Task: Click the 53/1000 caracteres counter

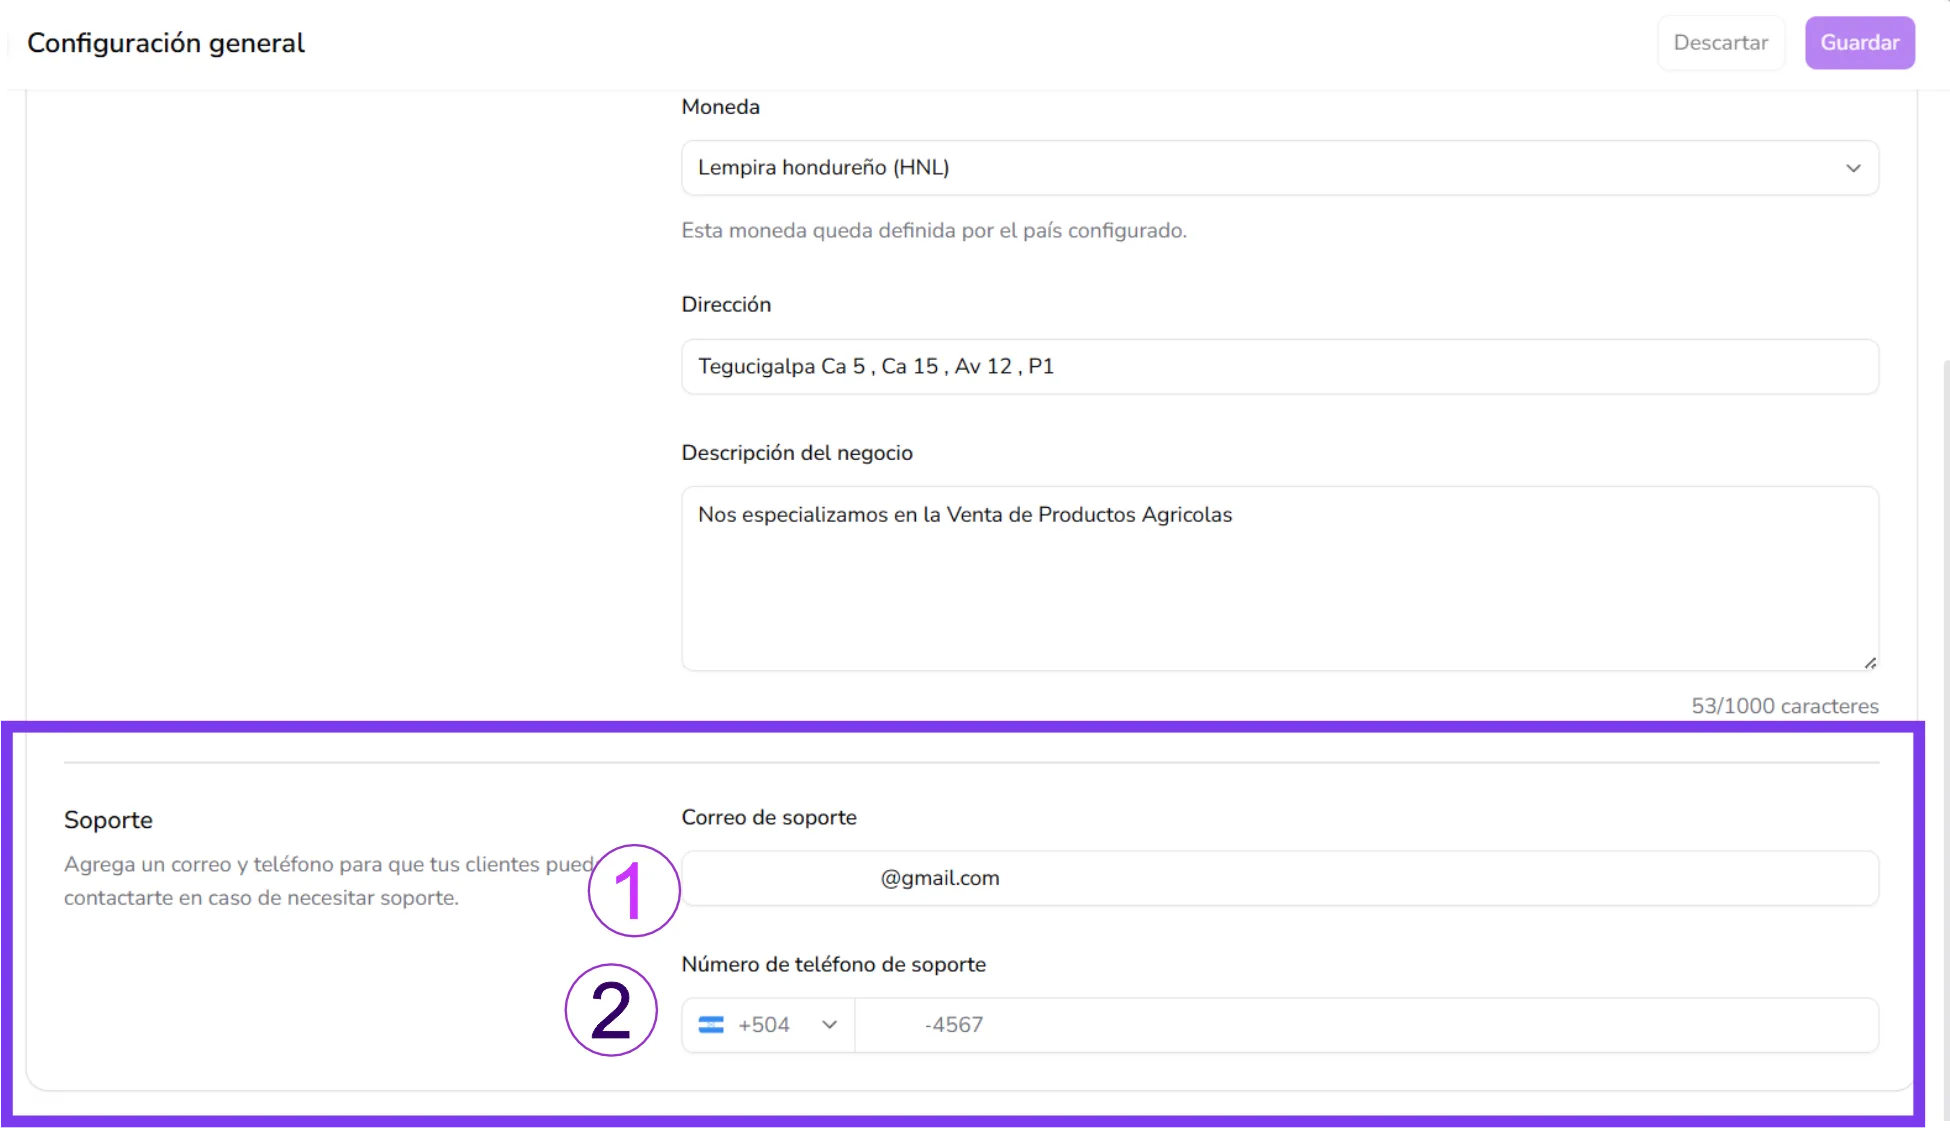Action: click(1785, 706)
